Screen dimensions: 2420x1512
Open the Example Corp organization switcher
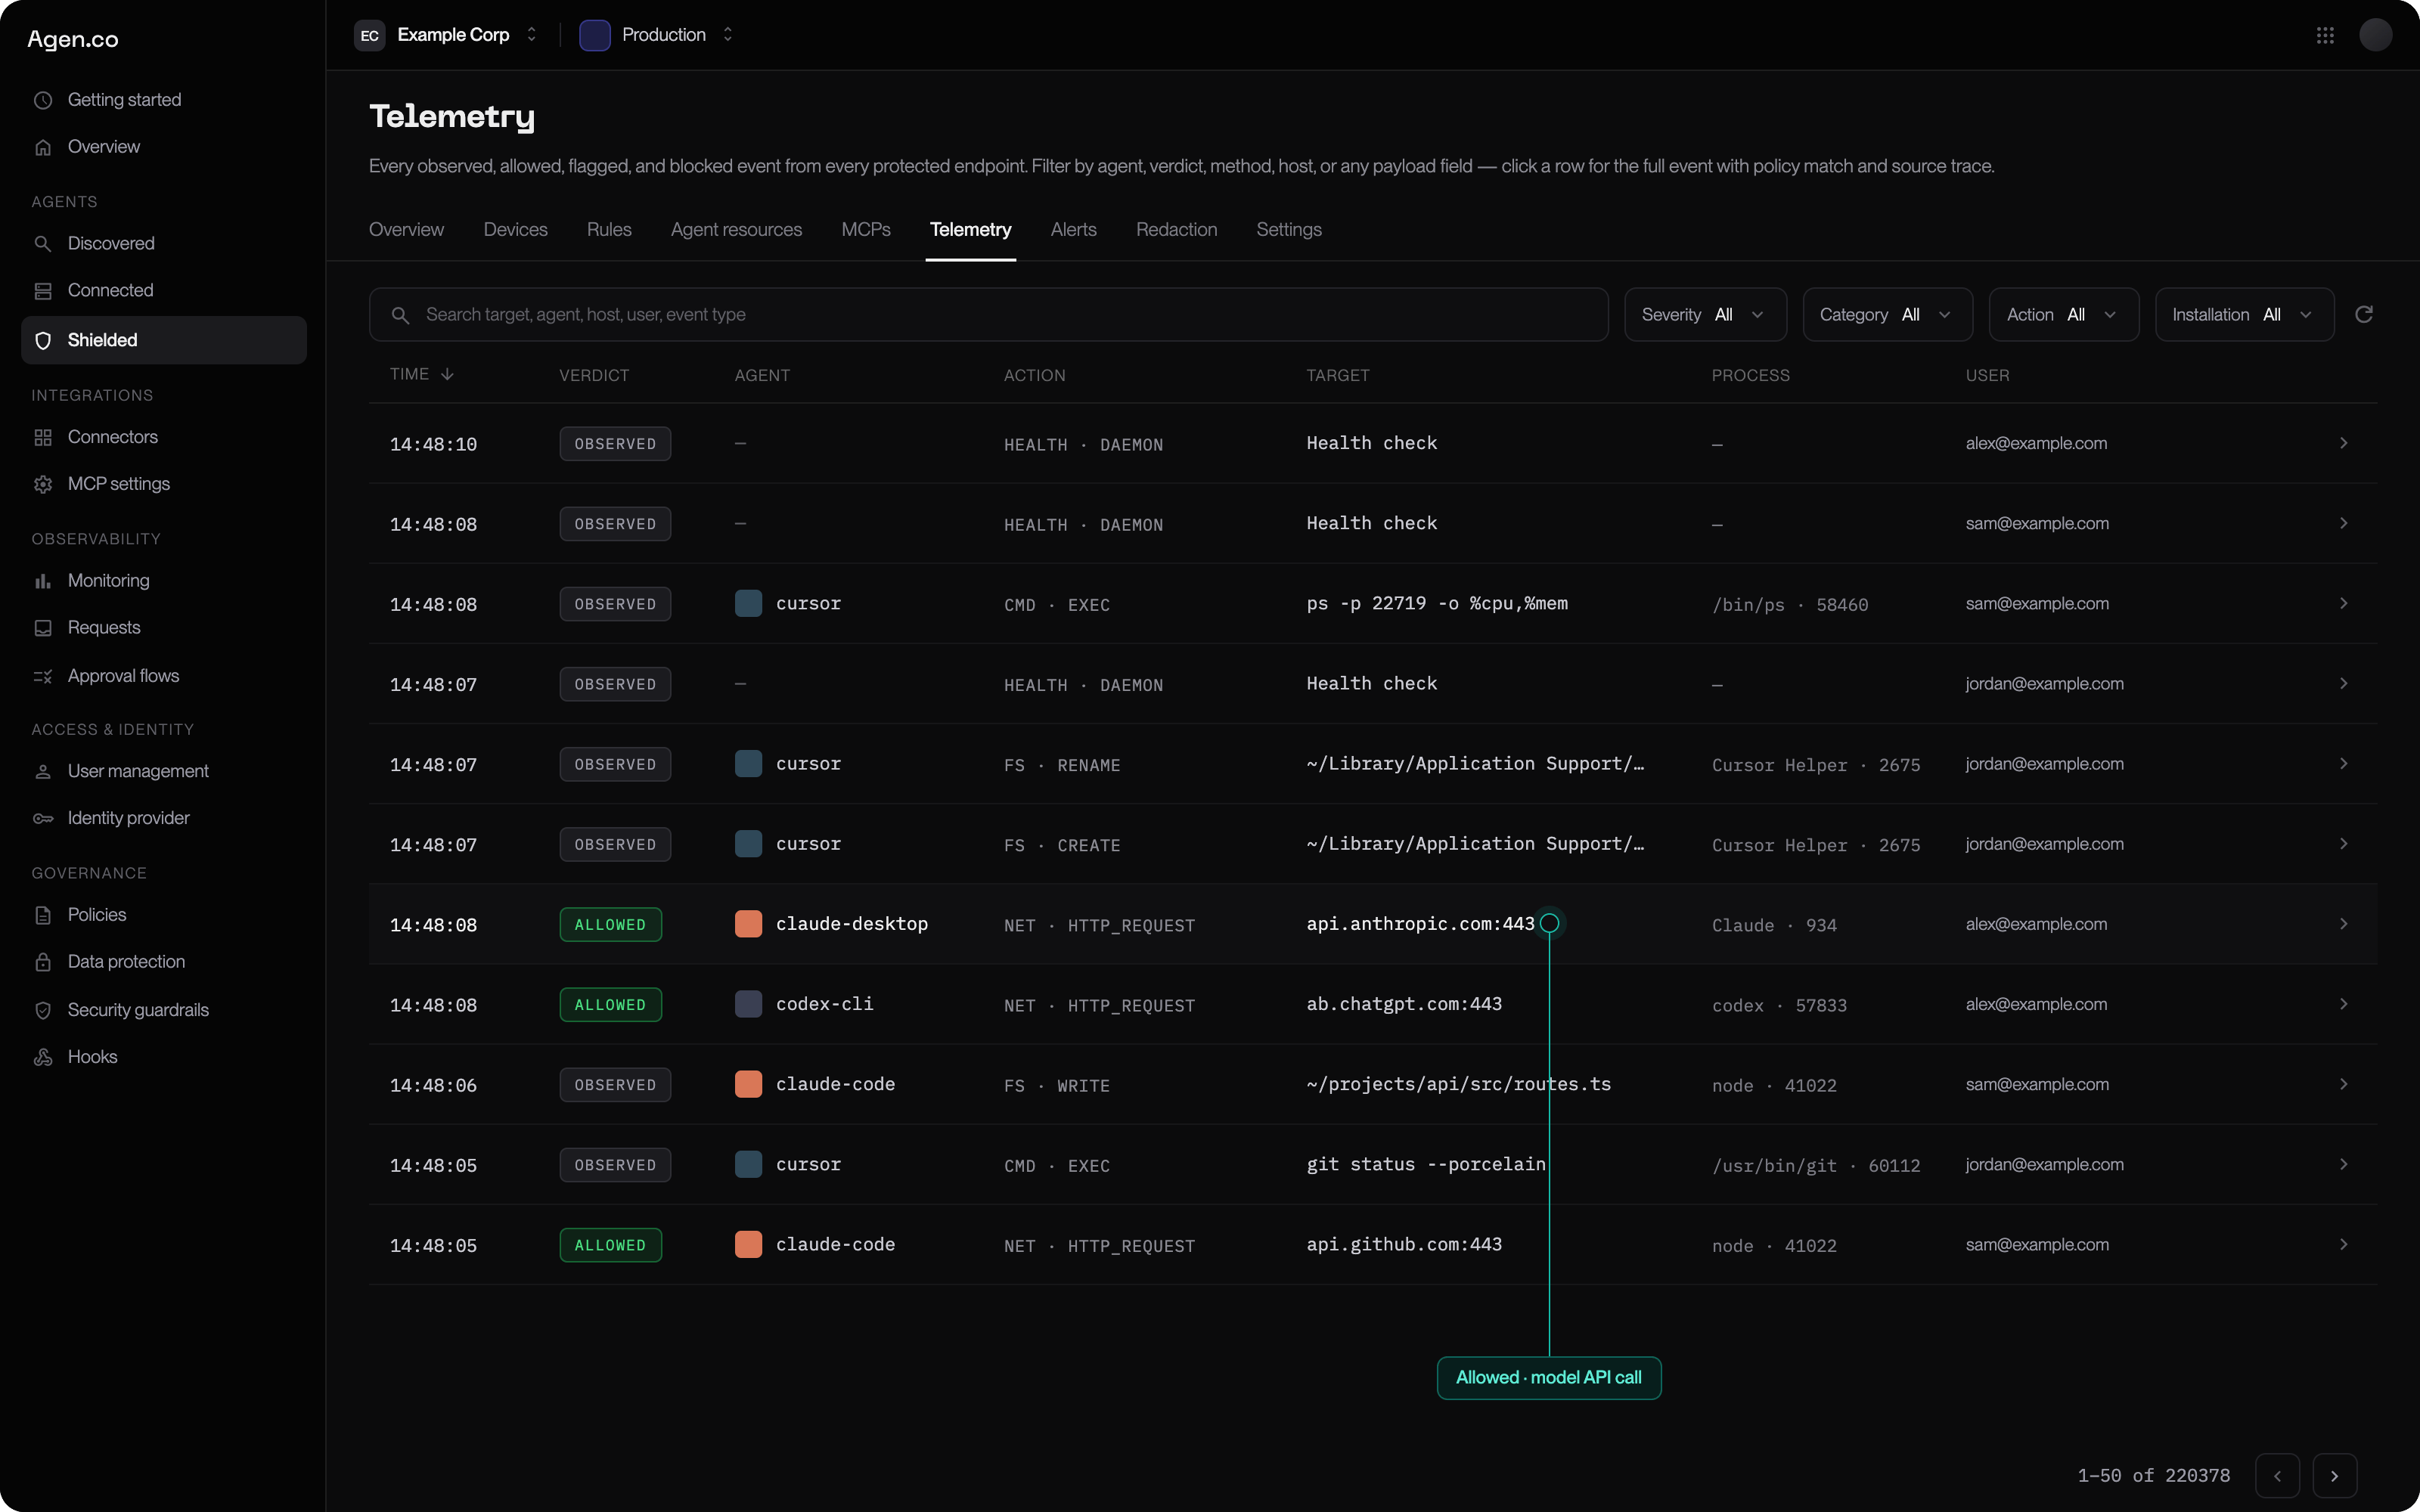click(x=447, y=35)
